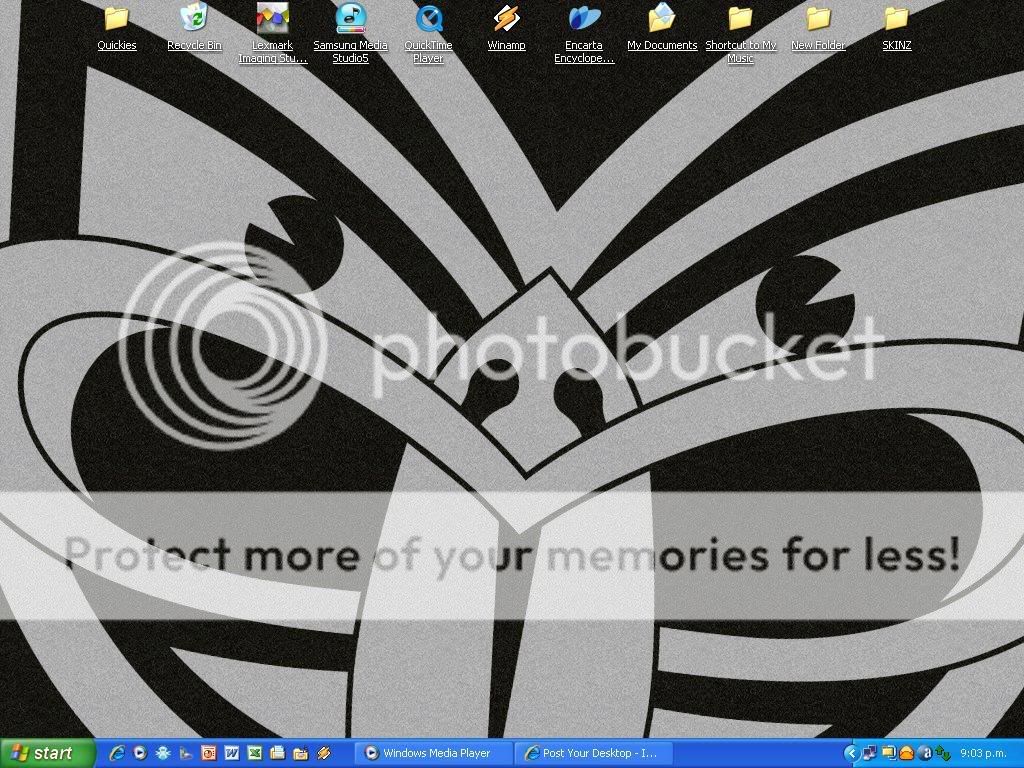The width and height of the screenshot is (1024, 768).
Task: Open the New Folder on the desktop
Action: (818, 19)
